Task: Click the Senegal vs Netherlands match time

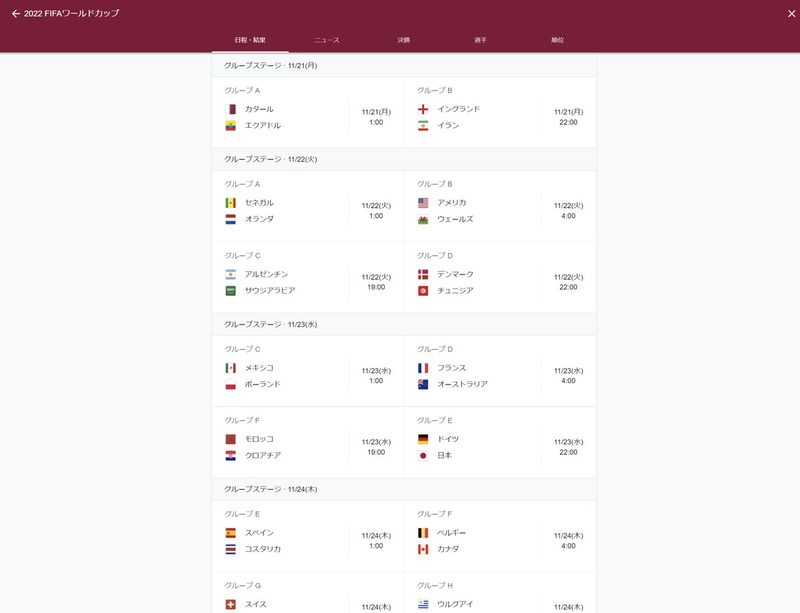Action: point(376,210)
